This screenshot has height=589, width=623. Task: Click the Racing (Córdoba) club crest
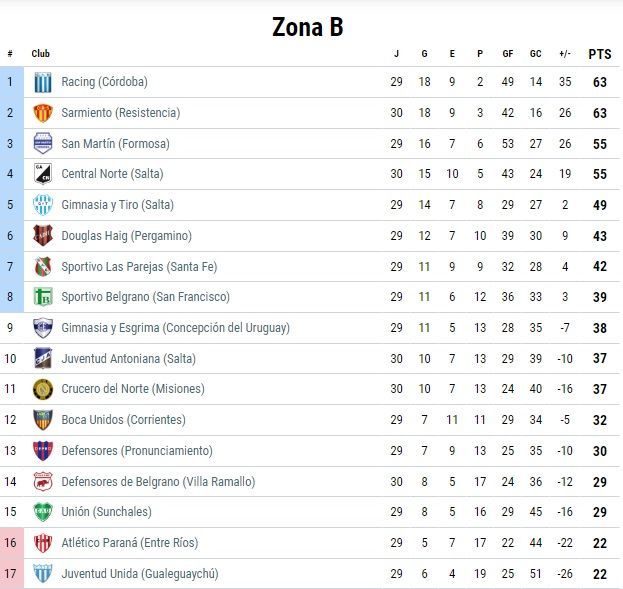click(42, 82)
